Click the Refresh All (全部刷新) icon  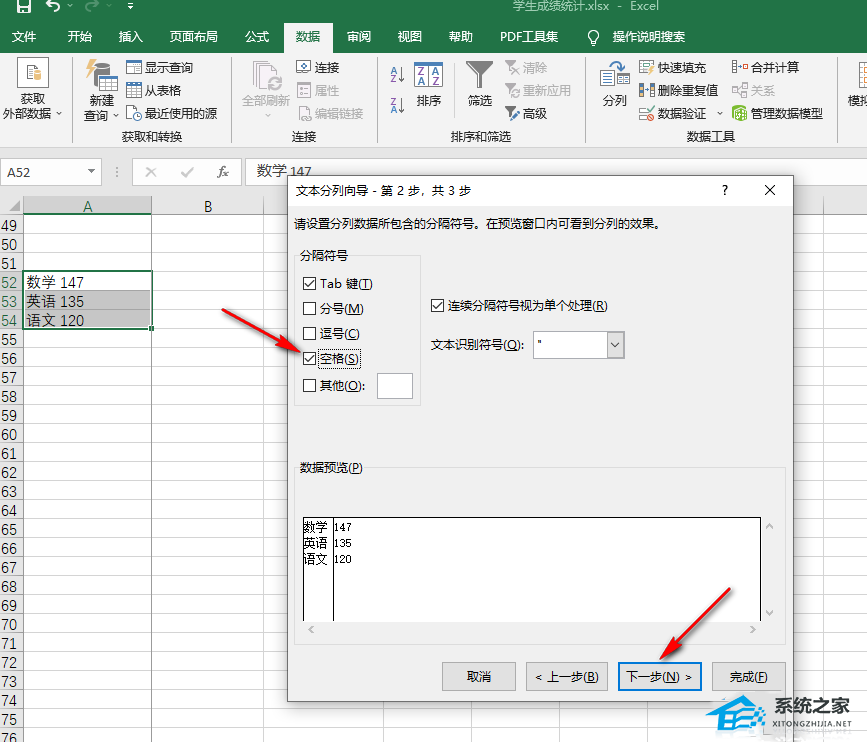(x=266, y=78)
